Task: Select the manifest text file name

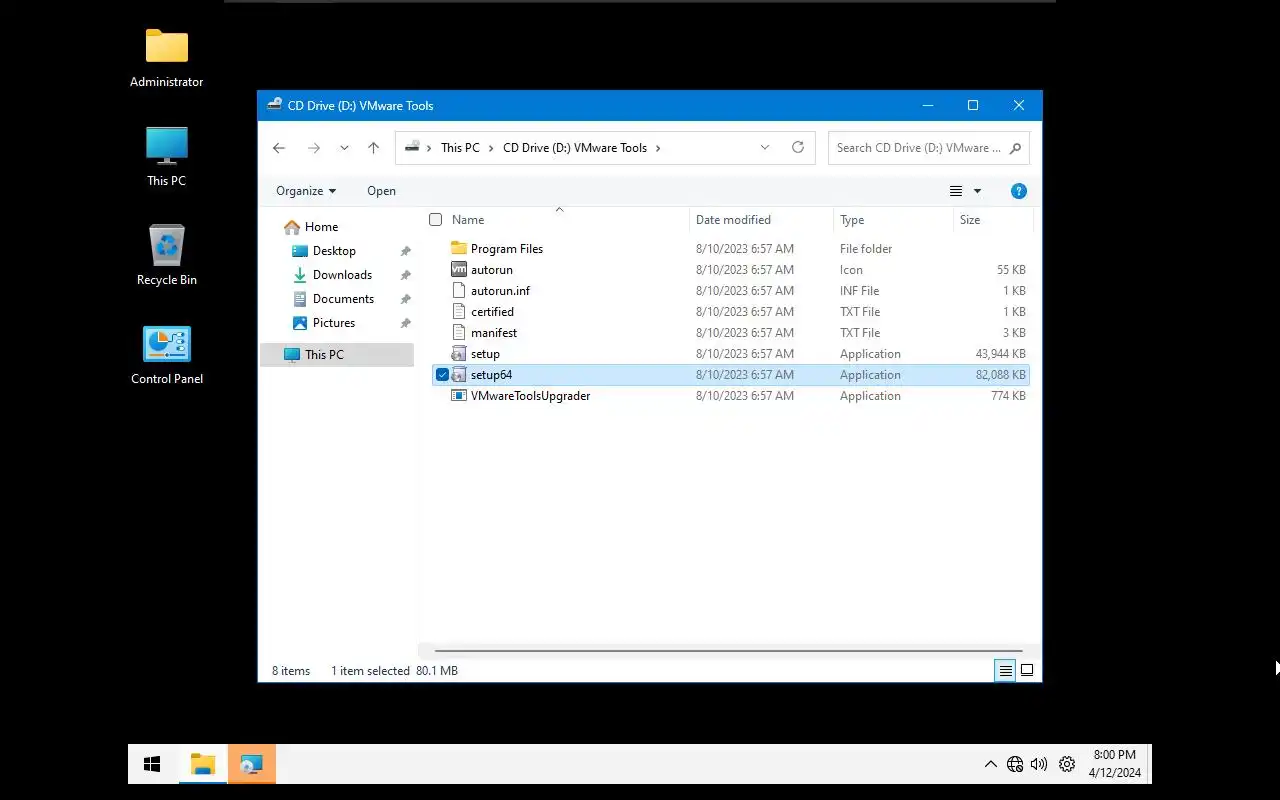Action: [x=494, y=333]
